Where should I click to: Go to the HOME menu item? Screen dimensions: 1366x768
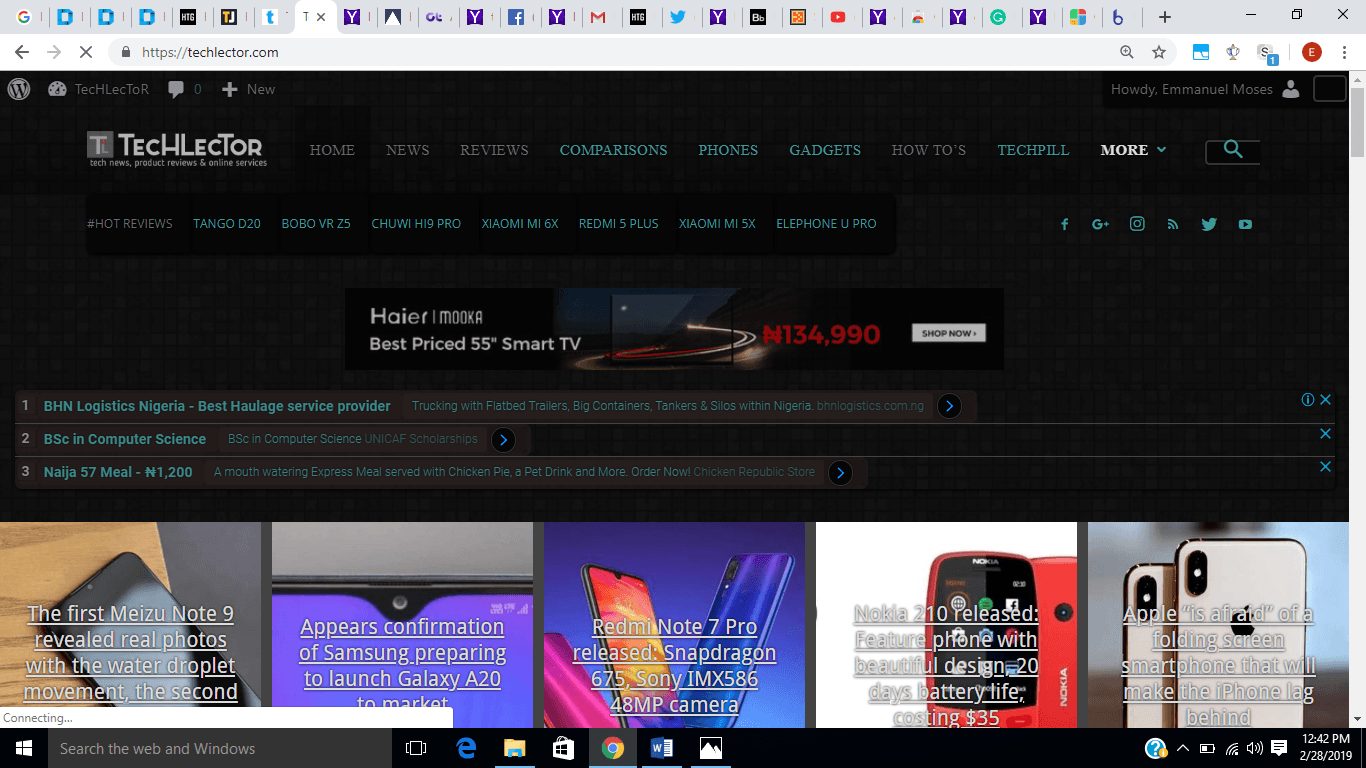click(332, 150)
